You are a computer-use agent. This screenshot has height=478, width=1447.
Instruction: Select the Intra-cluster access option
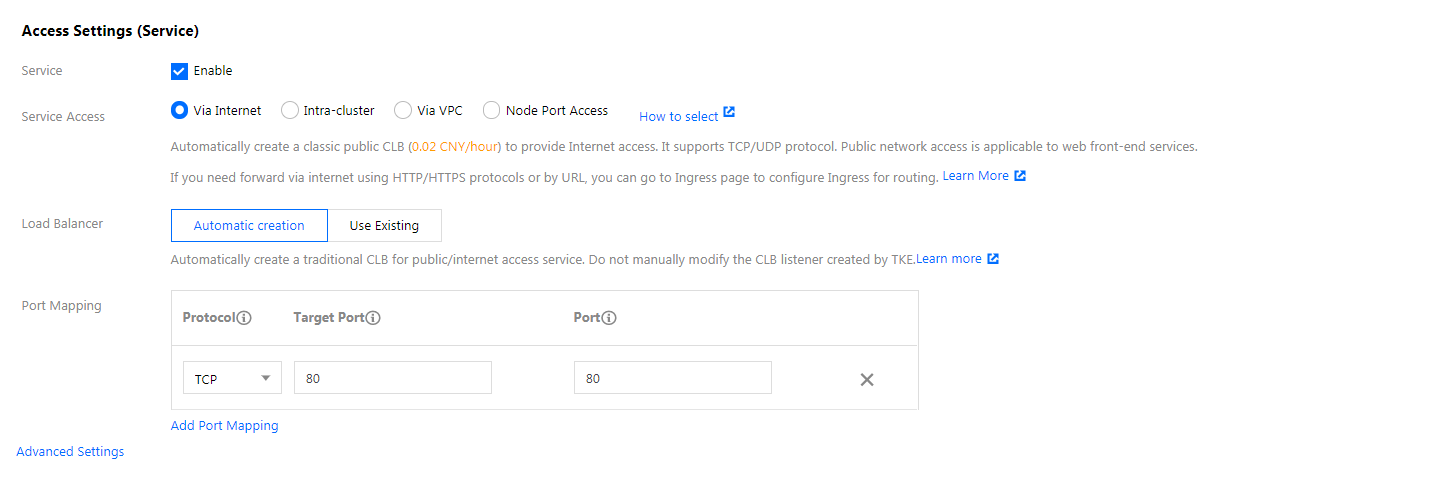tap(290, 110)
